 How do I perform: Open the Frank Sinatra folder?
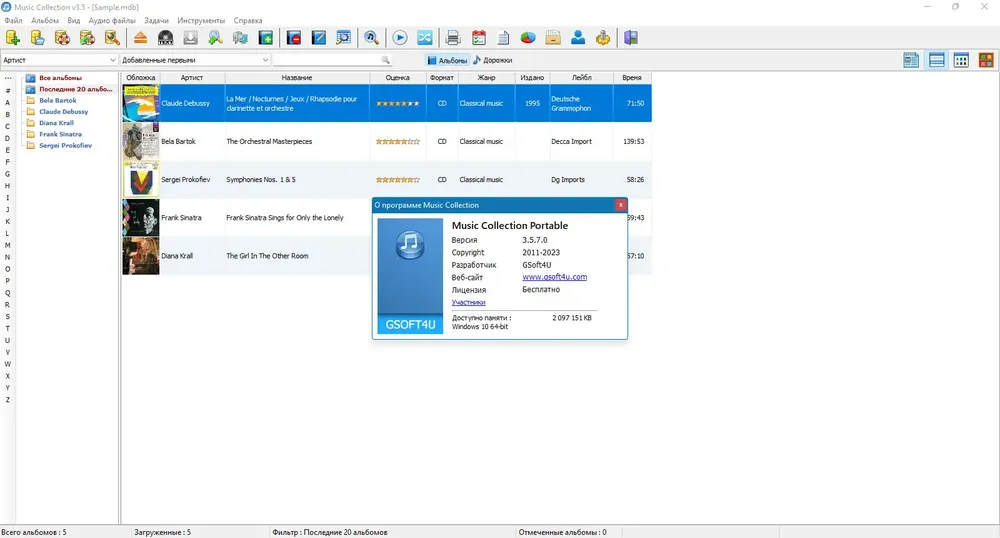[61, 134]
